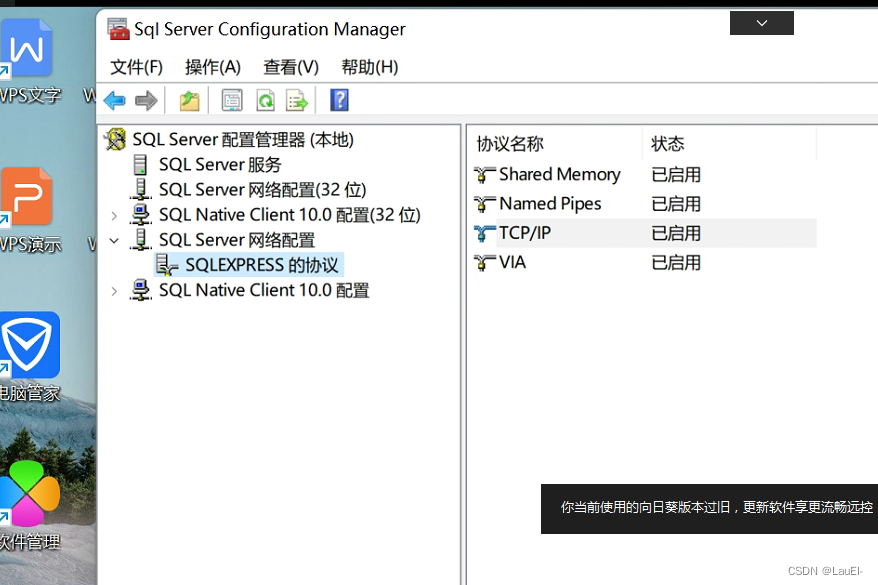Collapse the SQL Server 网络配置 tree node
Screen dimensions: 878x585
point(114,240)
